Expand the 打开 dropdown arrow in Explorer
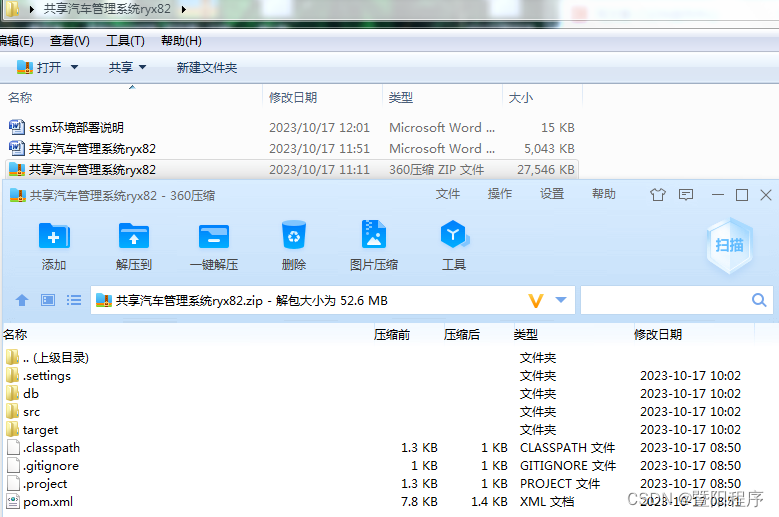 pyautogui.click(x=75, y=67)
